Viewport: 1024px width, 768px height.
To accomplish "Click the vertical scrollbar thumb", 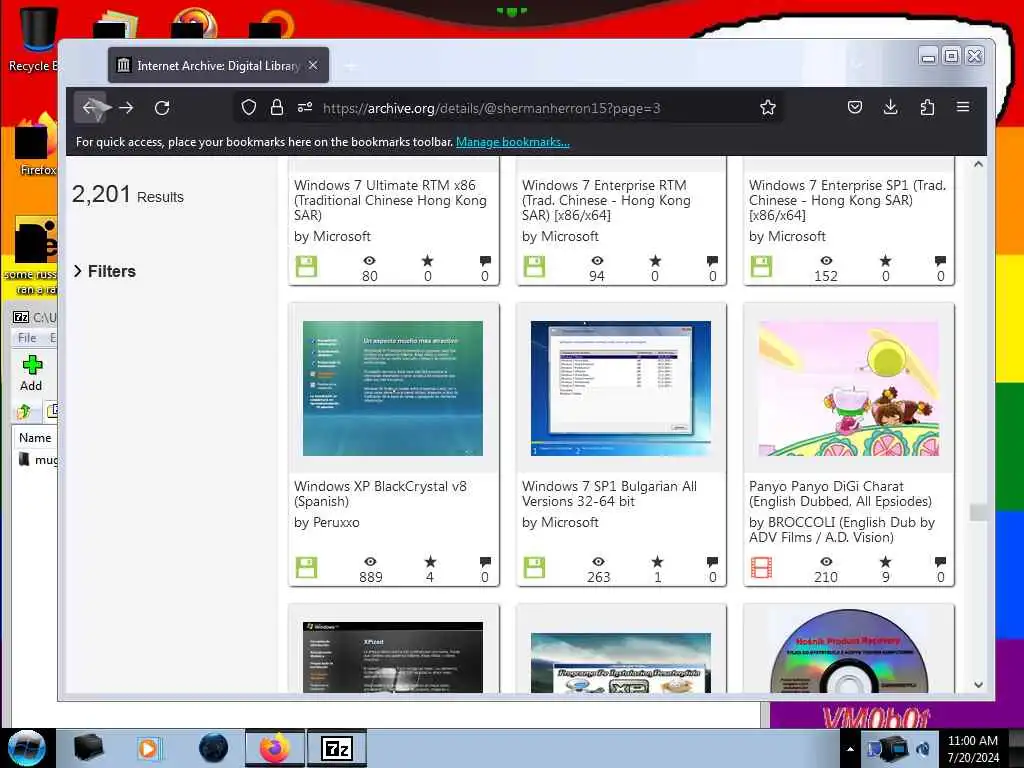I will (978, 512).
